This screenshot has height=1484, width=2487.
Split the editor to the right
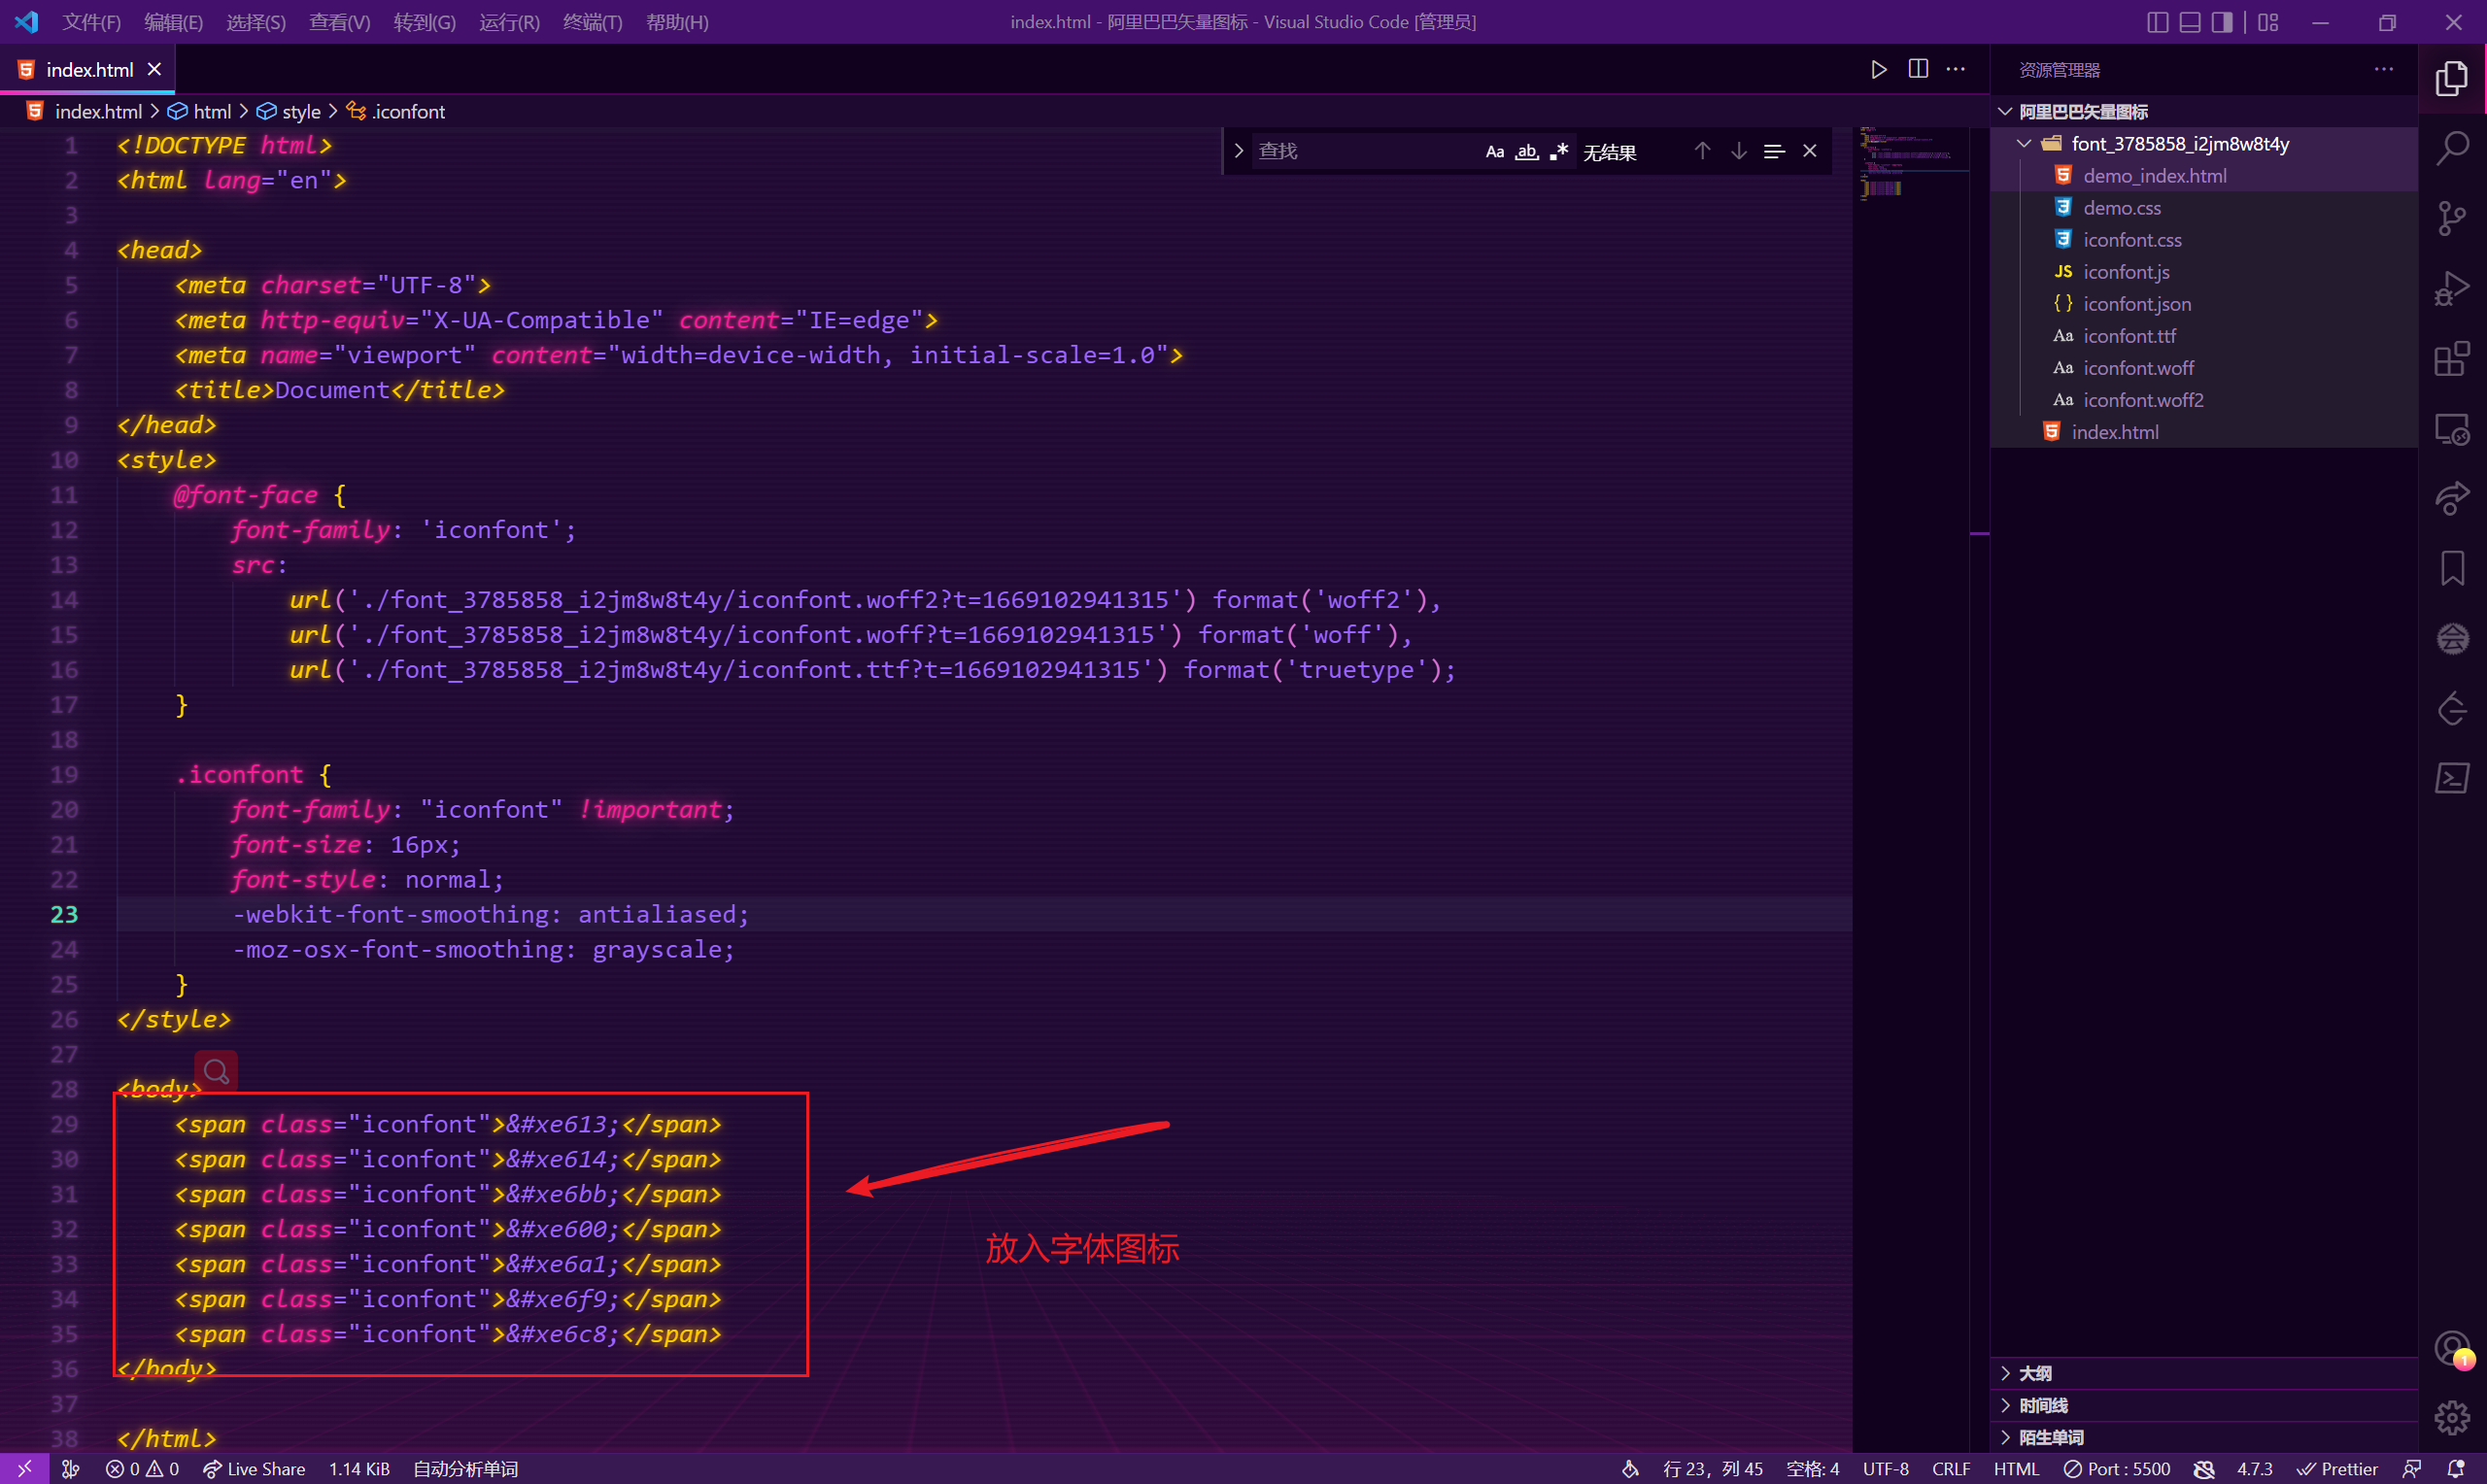1917,69
